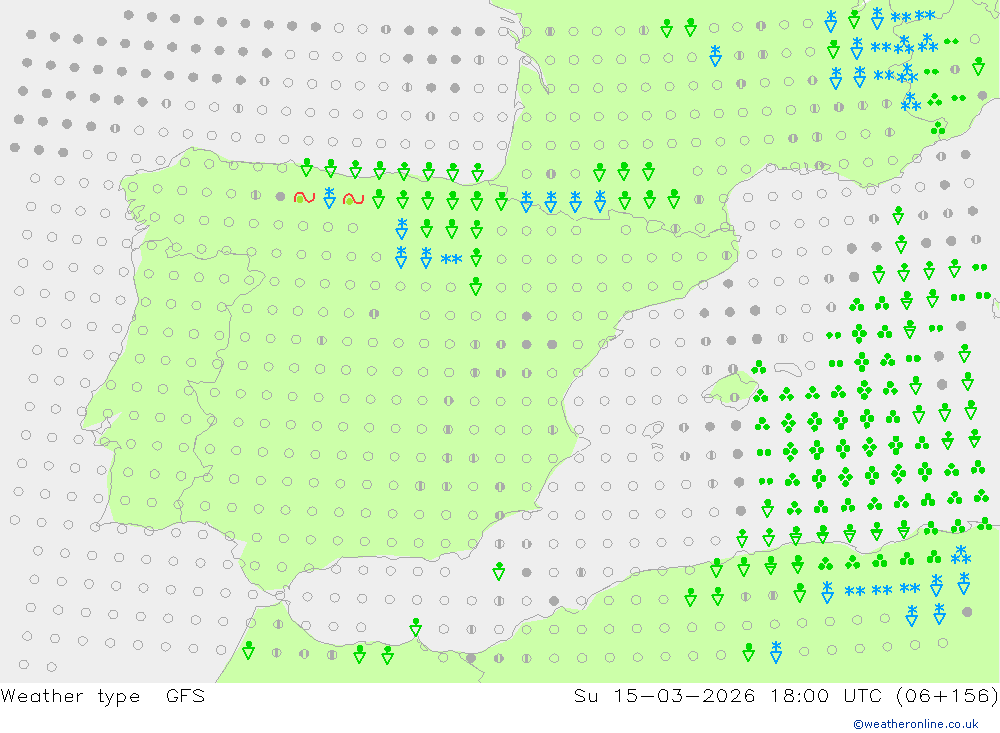The image size is (1000, 733).
Task: Click the blue snow shower at bottom of Algeria
Action: [x=776, y=652]
